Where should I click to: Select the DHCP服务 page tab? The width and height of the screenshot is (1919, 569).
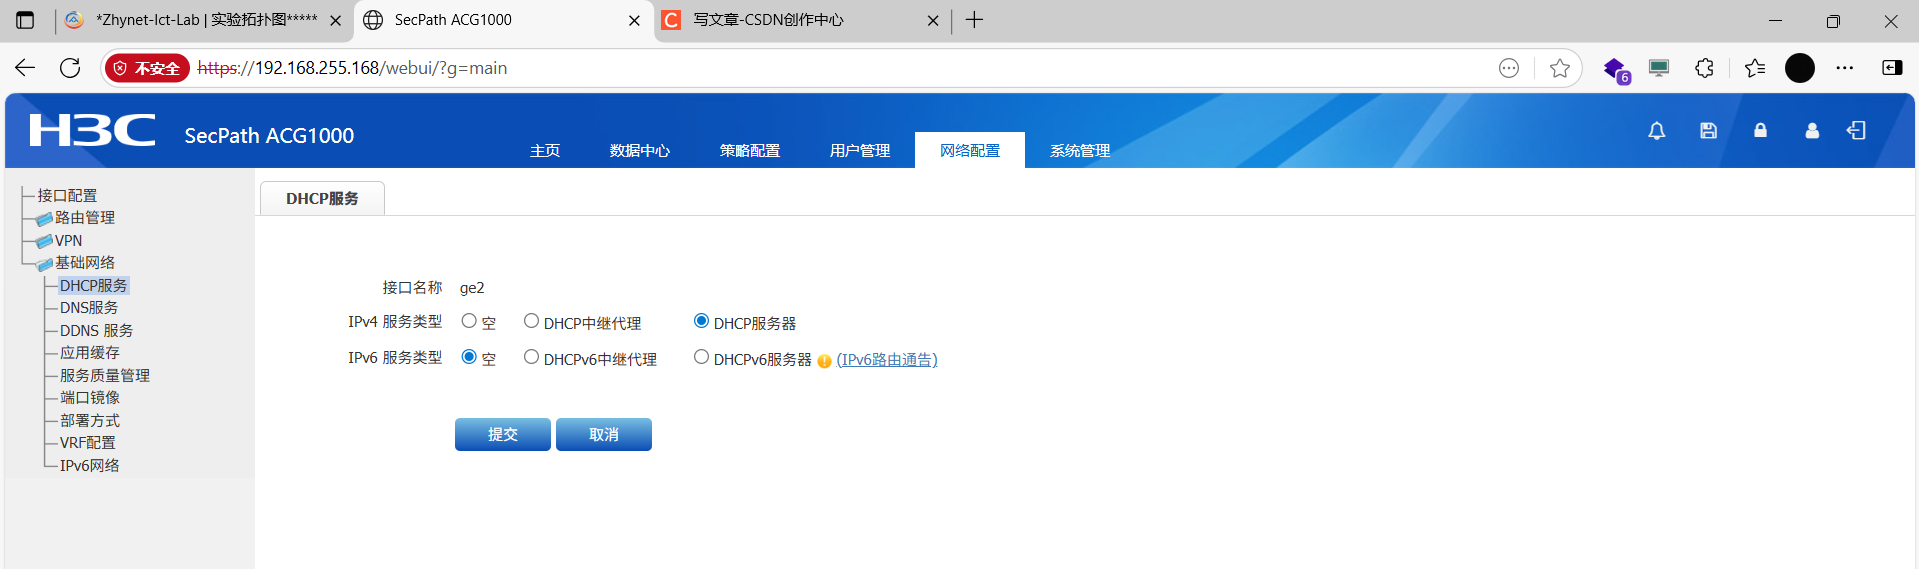pyautogui.click(x=322, y=198)
